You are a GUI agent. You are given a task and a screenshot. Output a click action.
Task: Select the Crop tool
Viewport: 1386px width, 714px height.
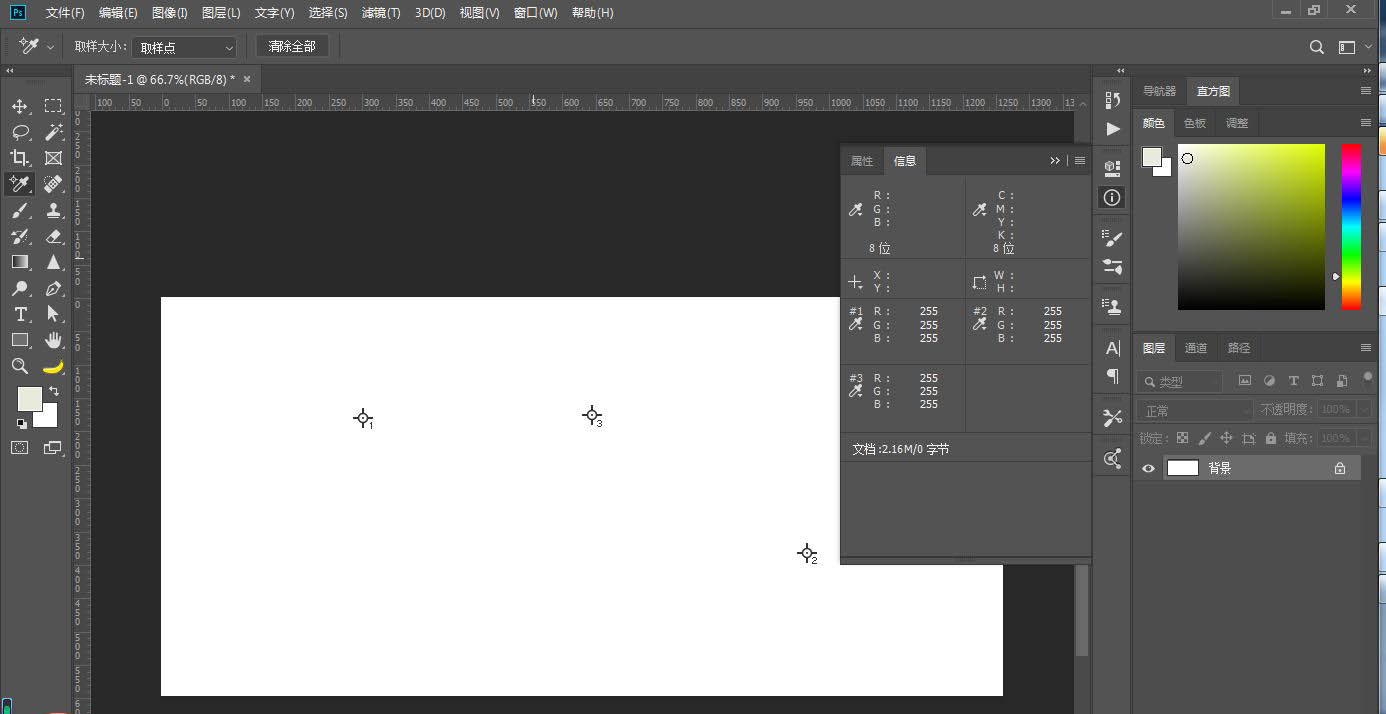(x=20, y=158)
